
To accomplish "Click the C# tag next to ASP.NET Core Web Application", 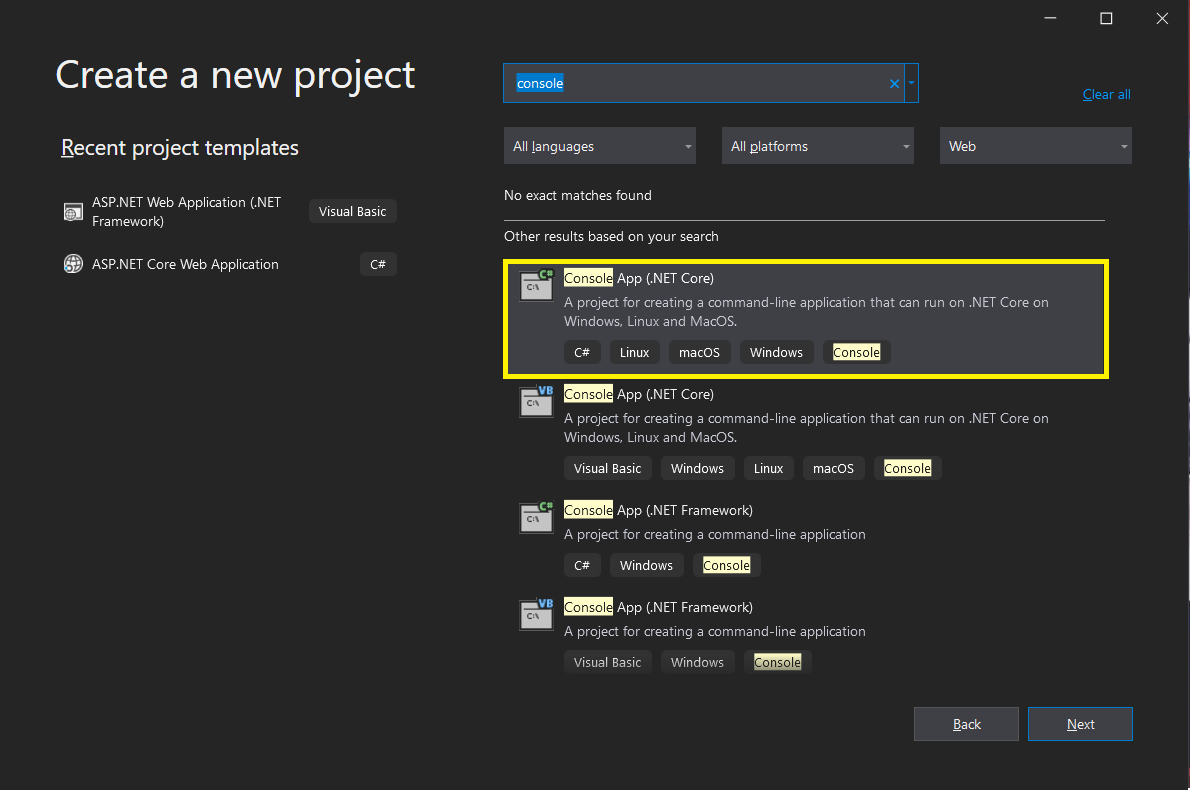I will tap(378, 264).
